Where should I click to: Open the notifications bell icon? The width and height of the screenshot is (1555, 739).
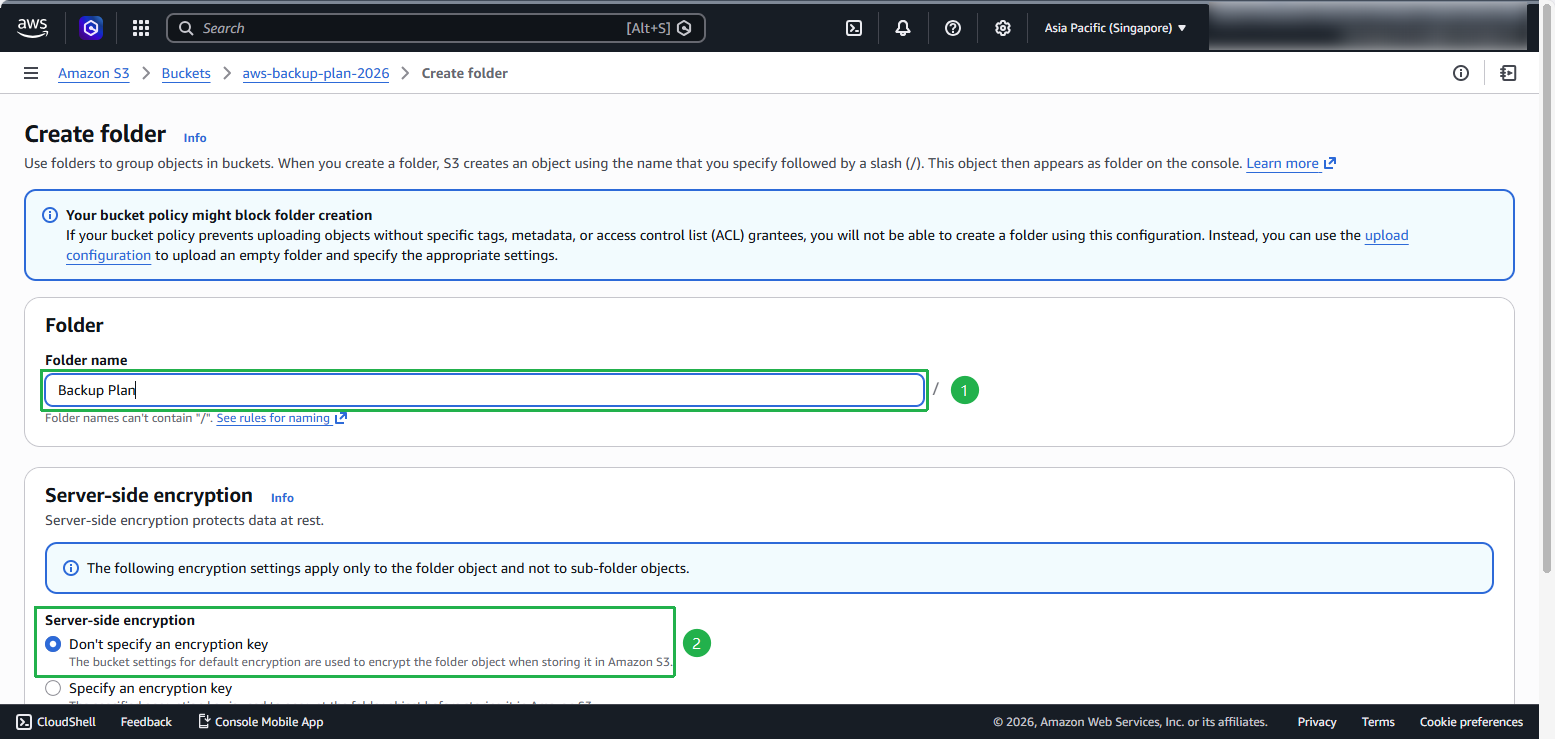click(x=903, y=28)
